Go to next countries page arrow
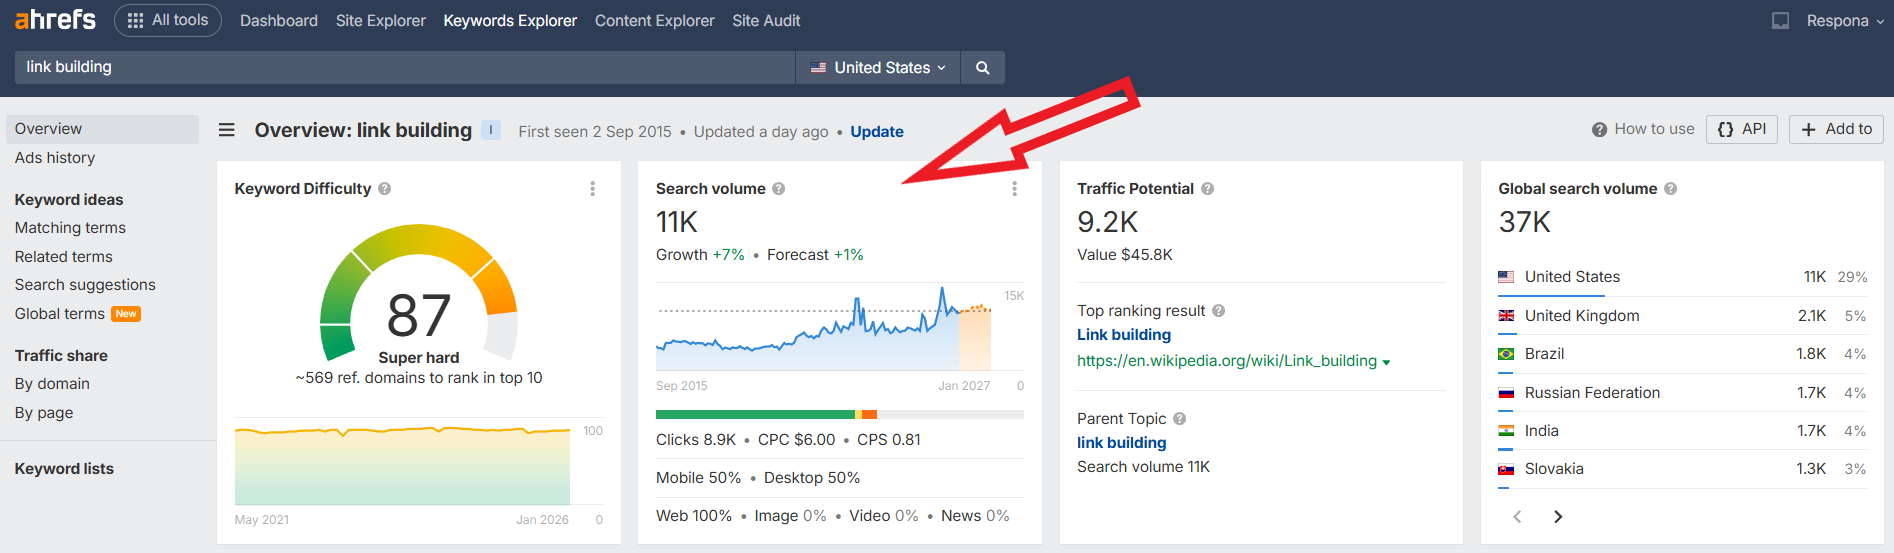The width and height of the screenshot is (1894, 553). (1558, 517)
